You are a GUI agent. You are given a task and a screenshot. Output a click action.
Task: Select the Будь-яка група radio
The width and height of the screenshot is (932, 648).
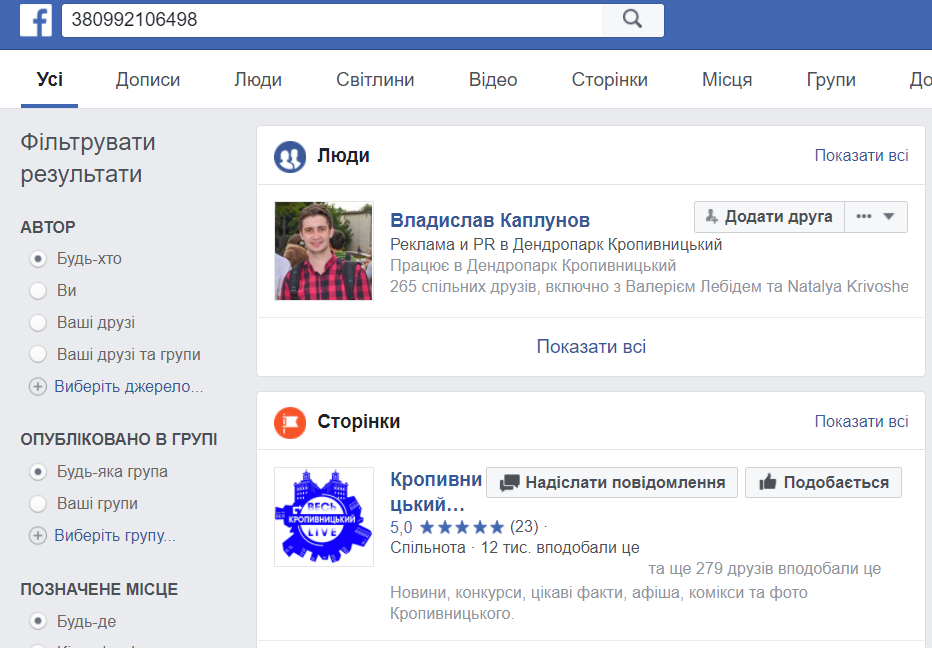click(38, 472)
